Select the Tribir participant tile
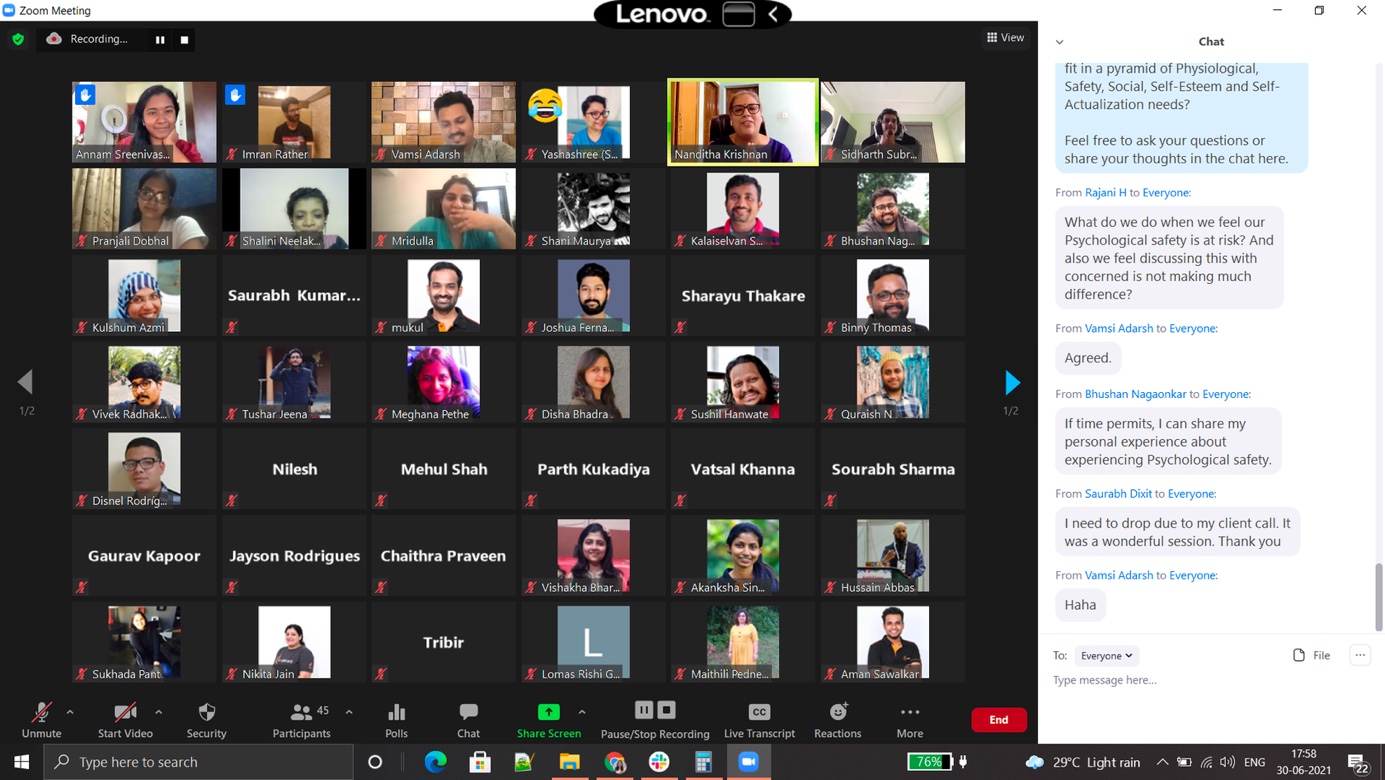This screenshot has height=780, width=1385. [443, 642]
